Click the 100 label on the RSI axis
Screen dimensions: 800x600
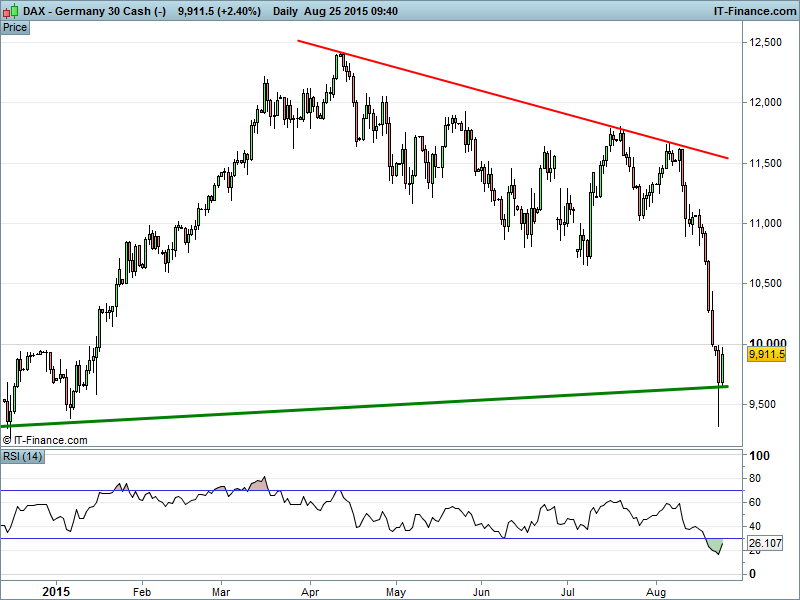(757, 456)
